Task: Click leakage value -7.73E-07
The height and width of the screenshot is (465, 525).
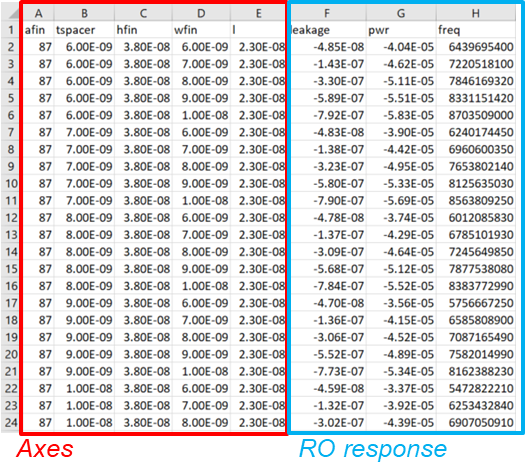Action: click(327, 371)
